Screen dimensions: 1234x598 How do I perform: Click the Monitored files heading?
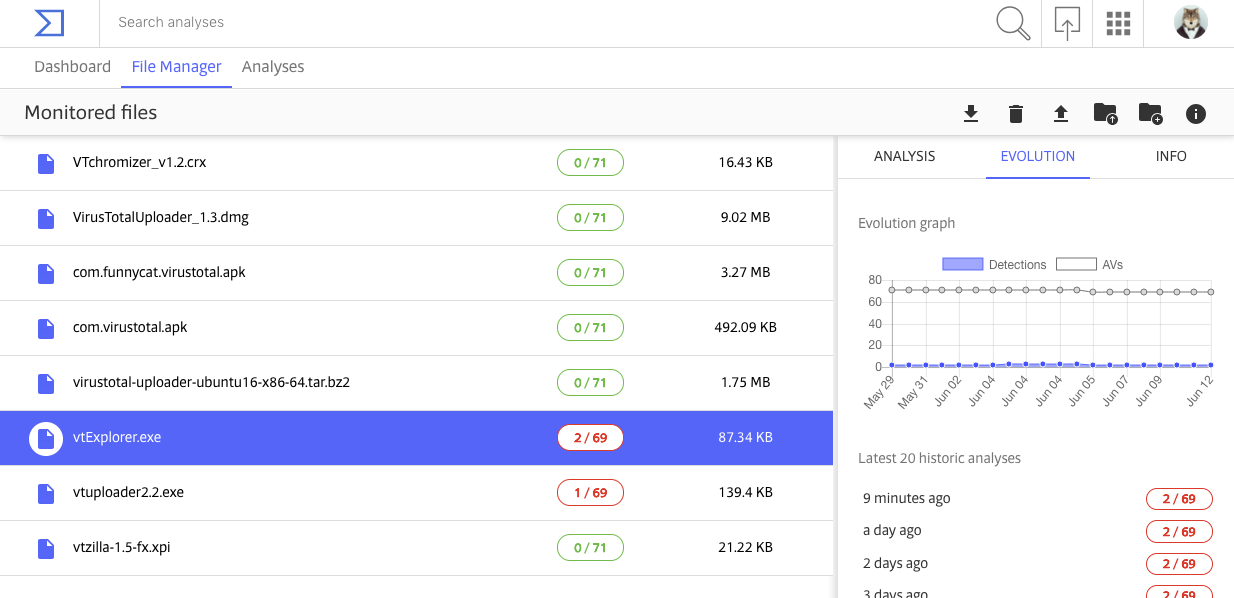[x=91, y=113]
